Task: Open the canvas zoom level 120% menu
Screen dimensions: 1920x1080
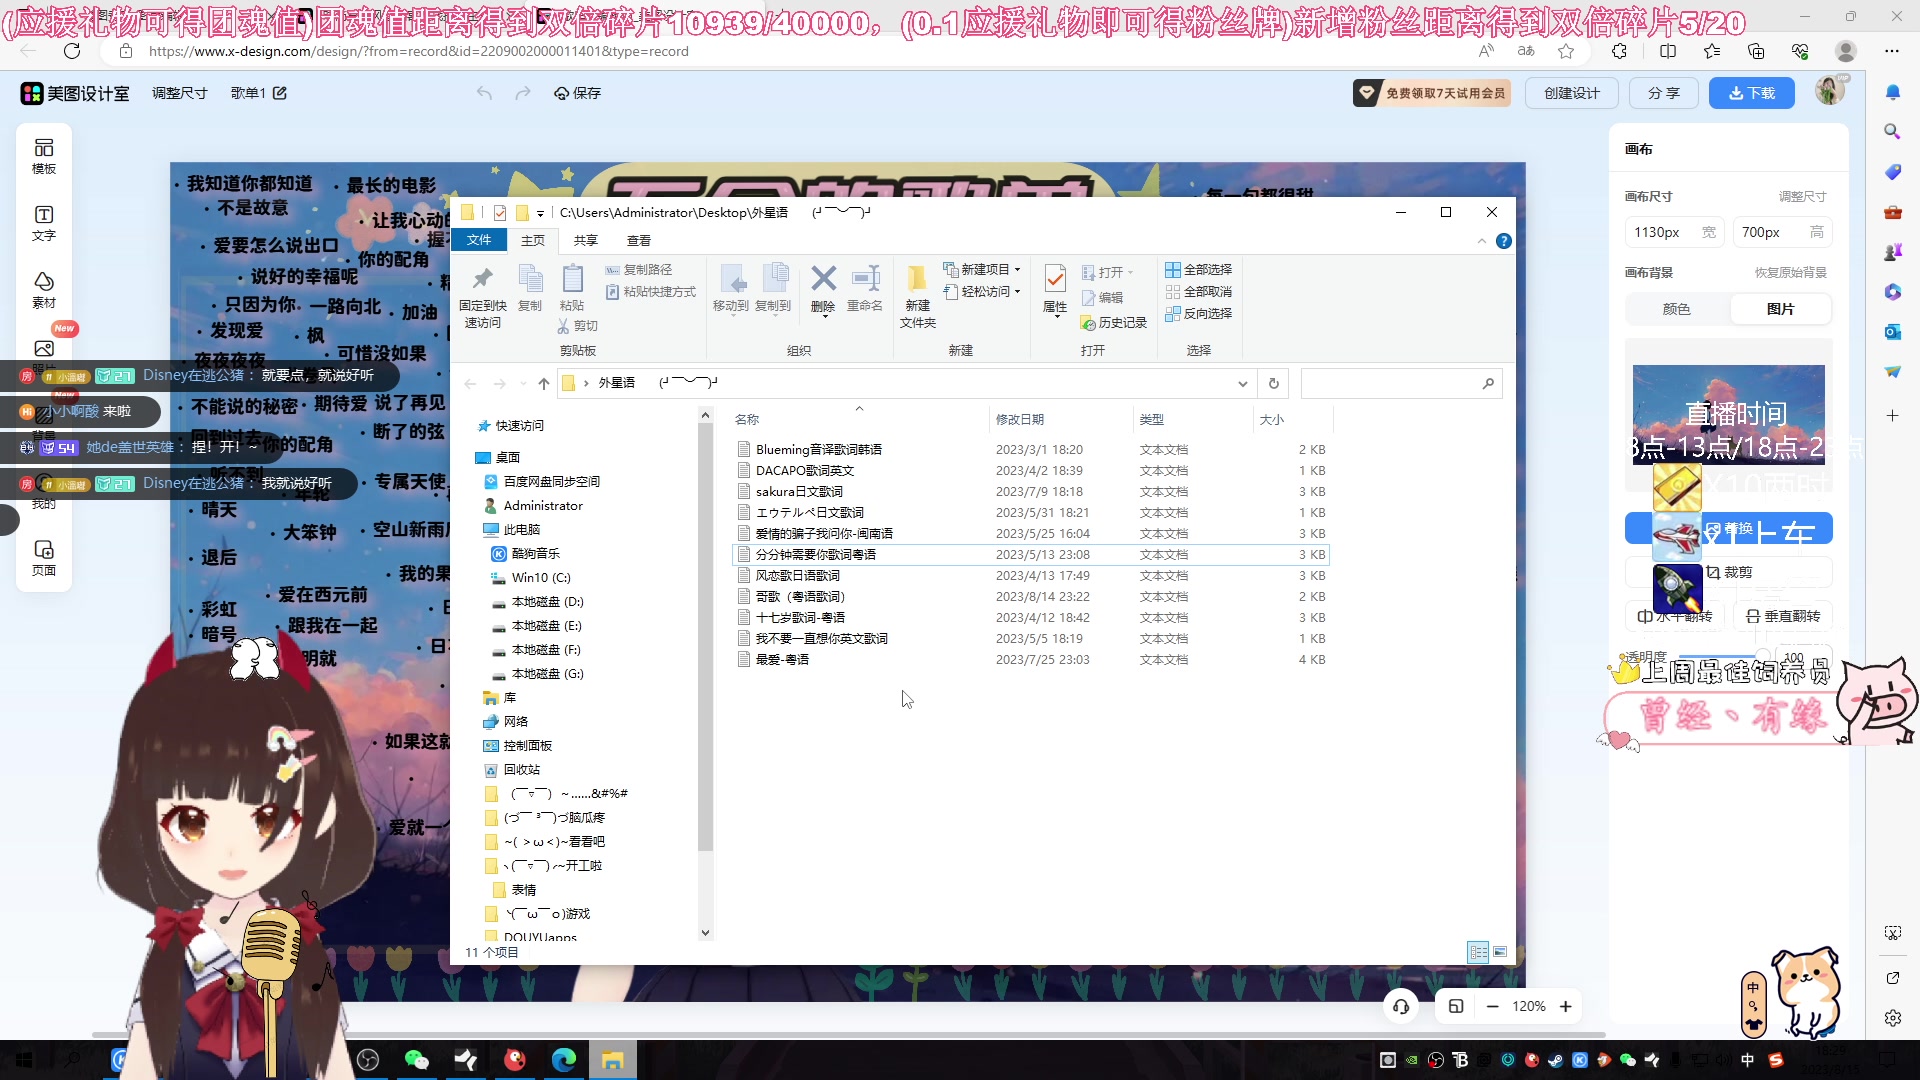Action: click(1529, 1006)
